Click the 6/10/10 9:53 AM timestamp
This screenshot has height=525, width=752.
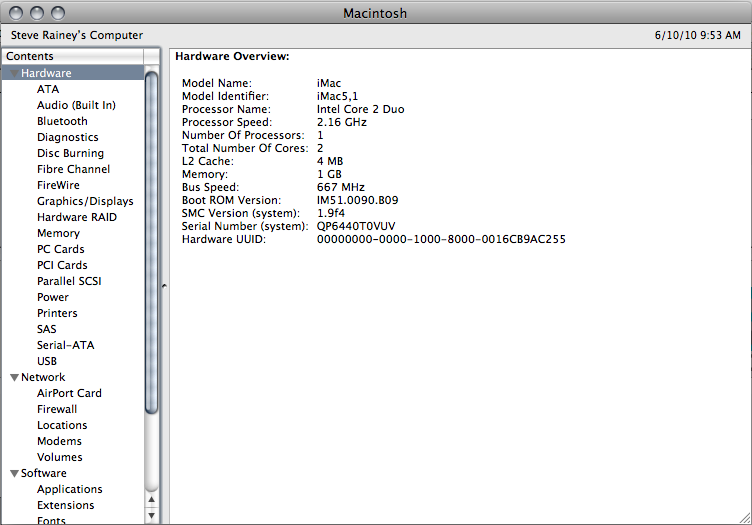point(698,35)
